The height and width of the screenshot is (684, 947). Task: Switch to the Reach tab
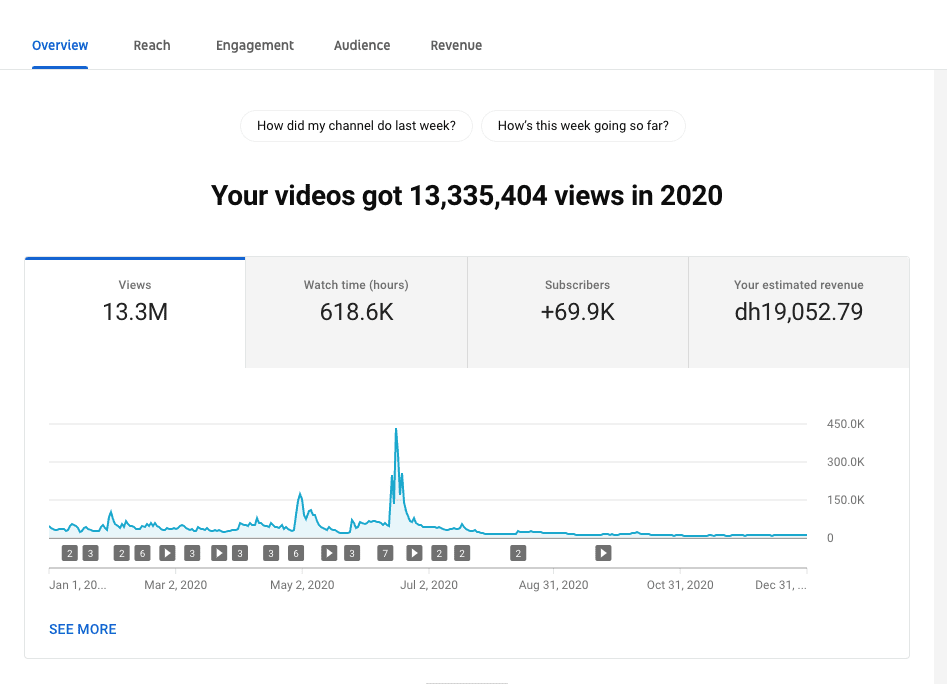tap(152, 45)
